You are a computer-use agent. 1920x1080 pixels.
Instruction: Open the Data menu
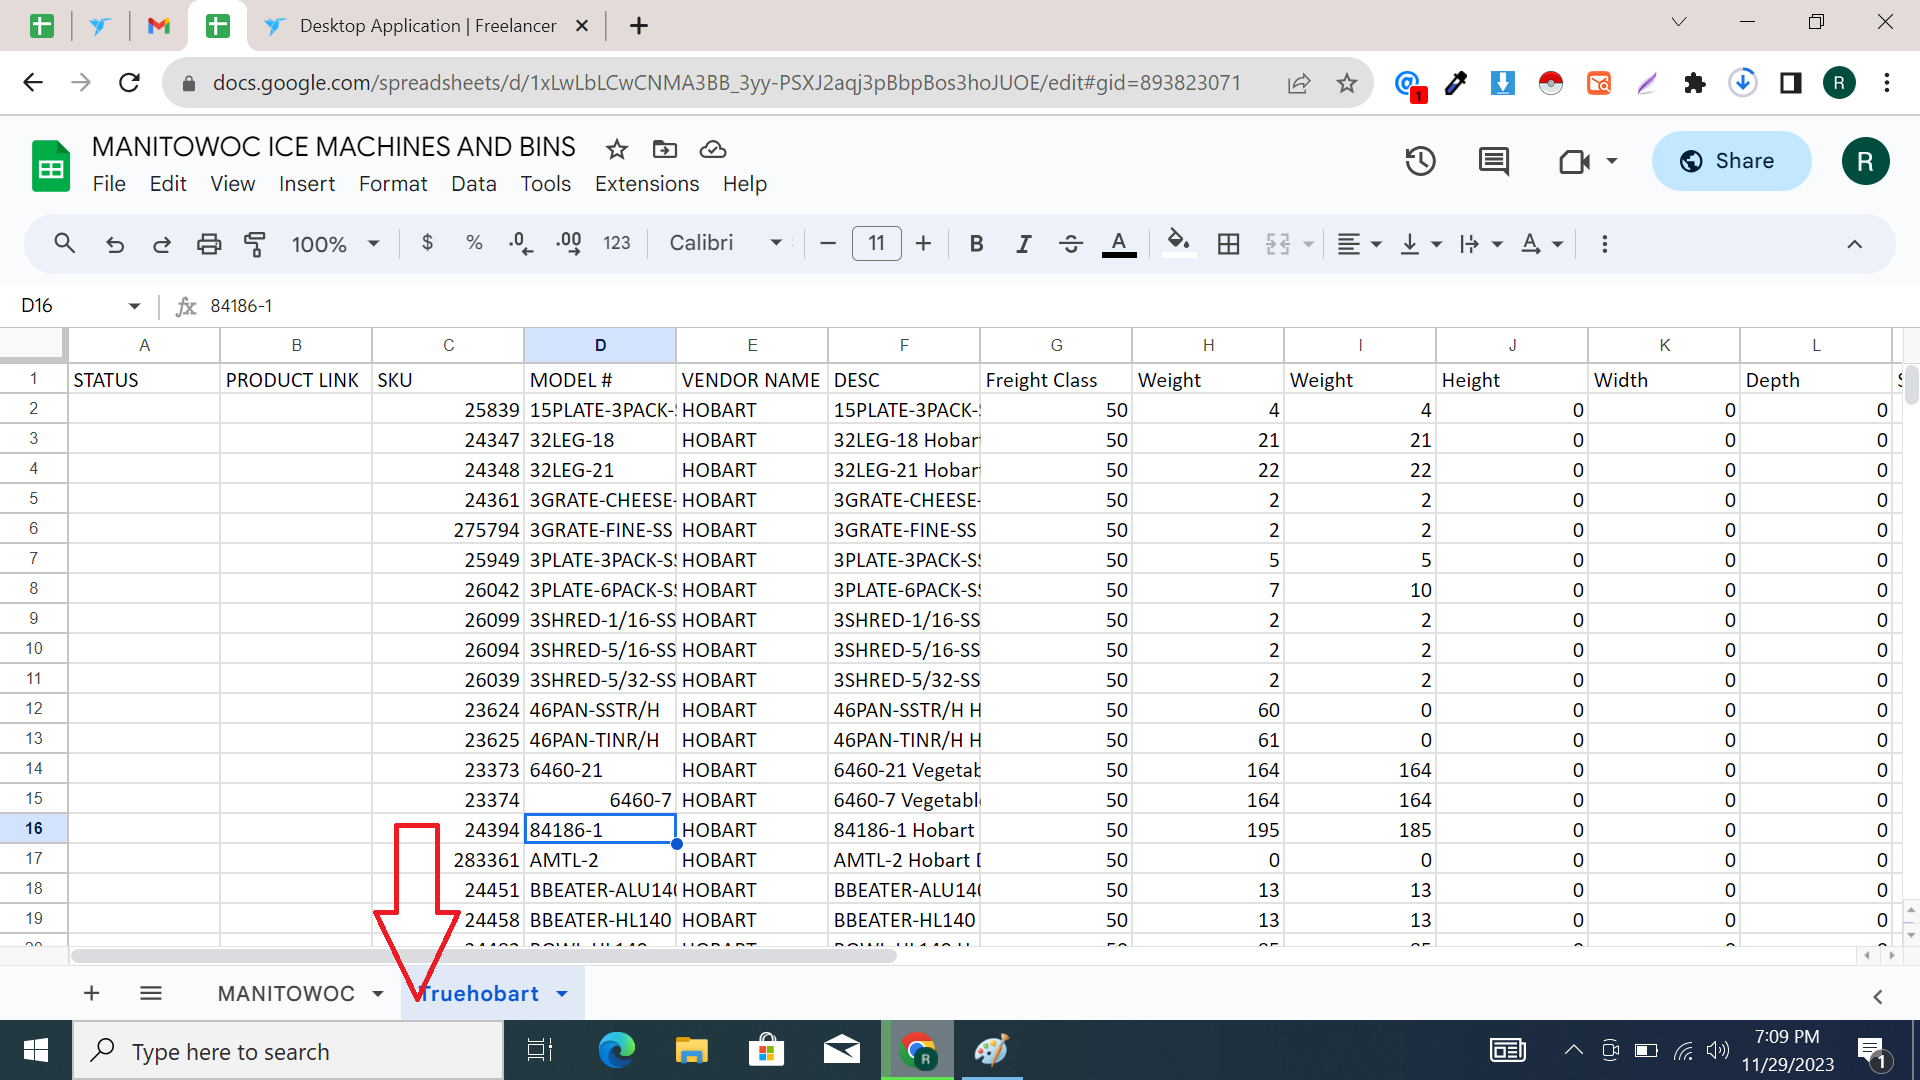click(x=474, y=184)
